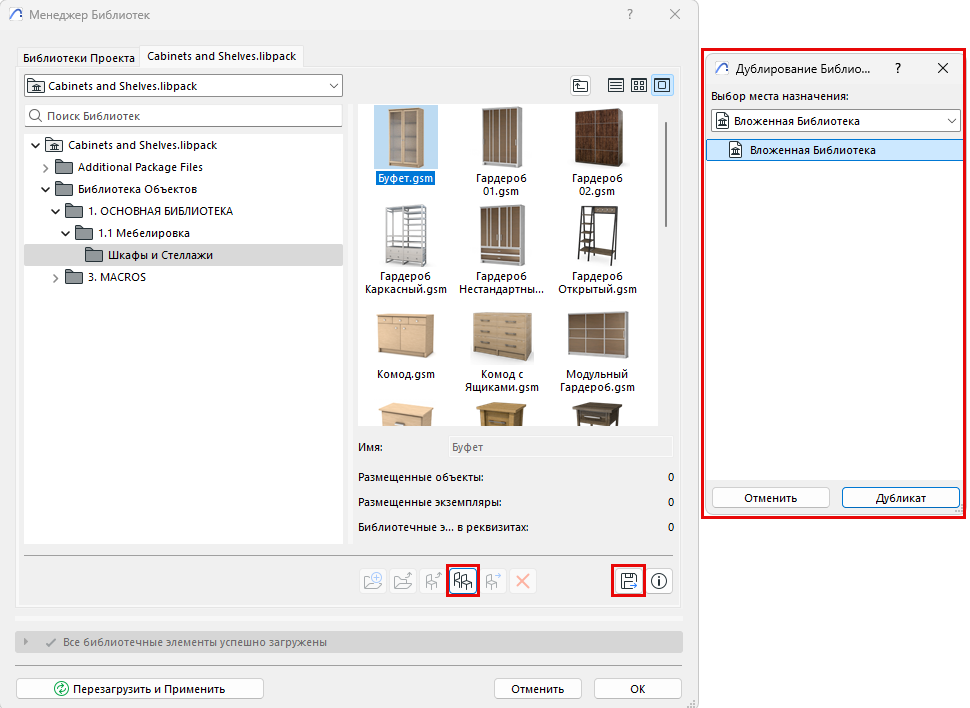The height and width of the screenshot is (708, 970).
Task: Click Размещенные объекты: label
Action: point(421,477)
